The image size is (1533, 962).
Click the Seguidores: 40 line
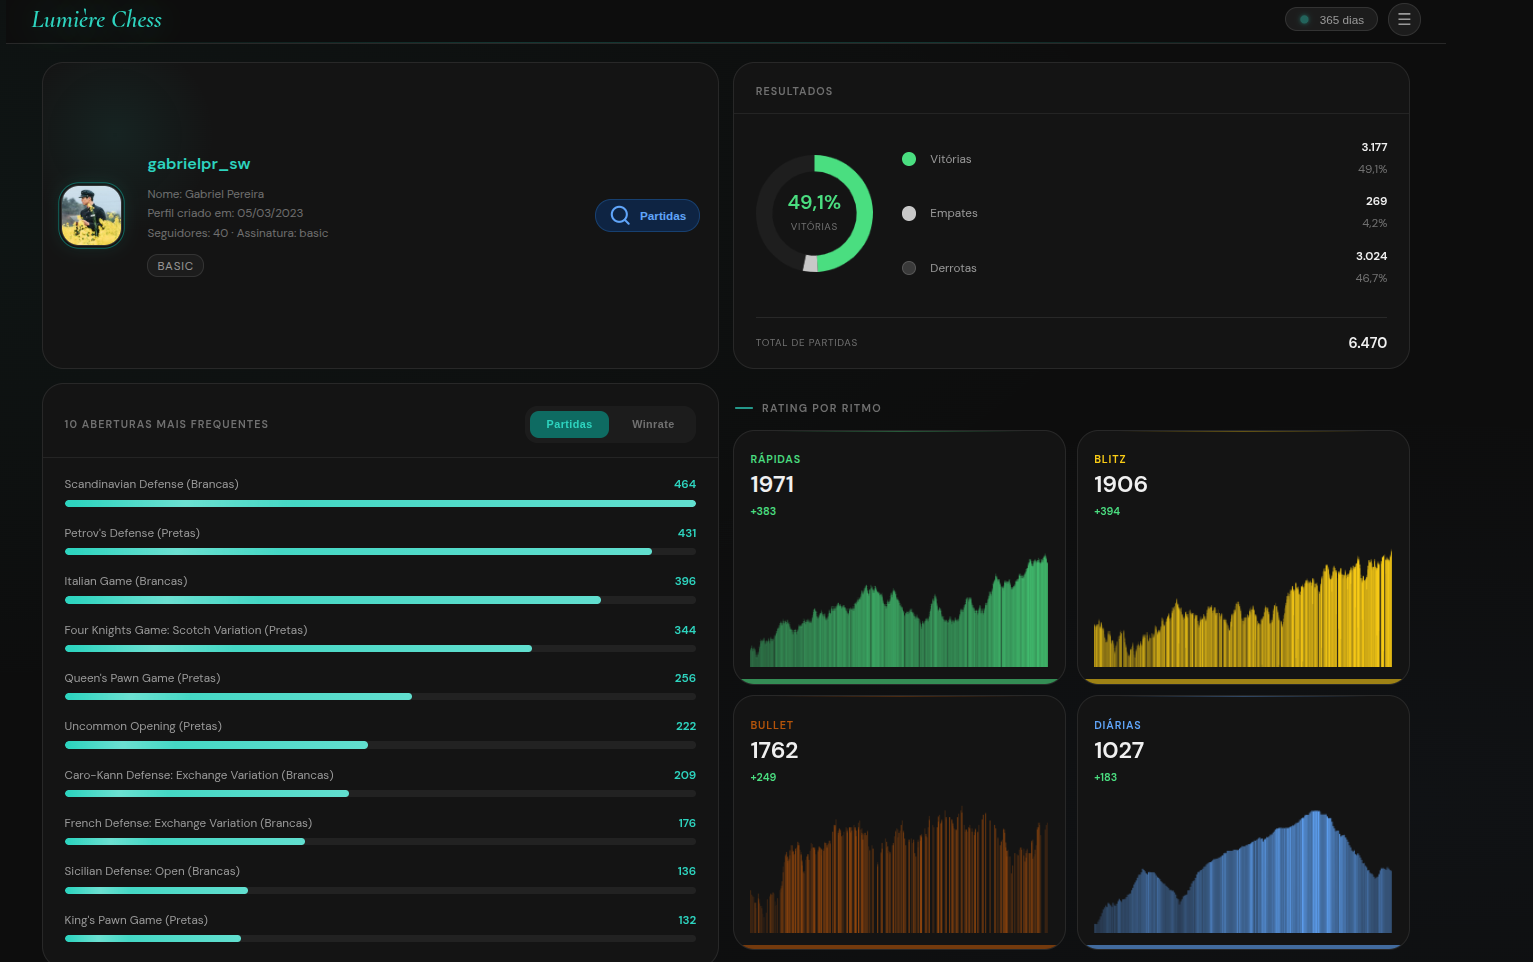[237, 233]
